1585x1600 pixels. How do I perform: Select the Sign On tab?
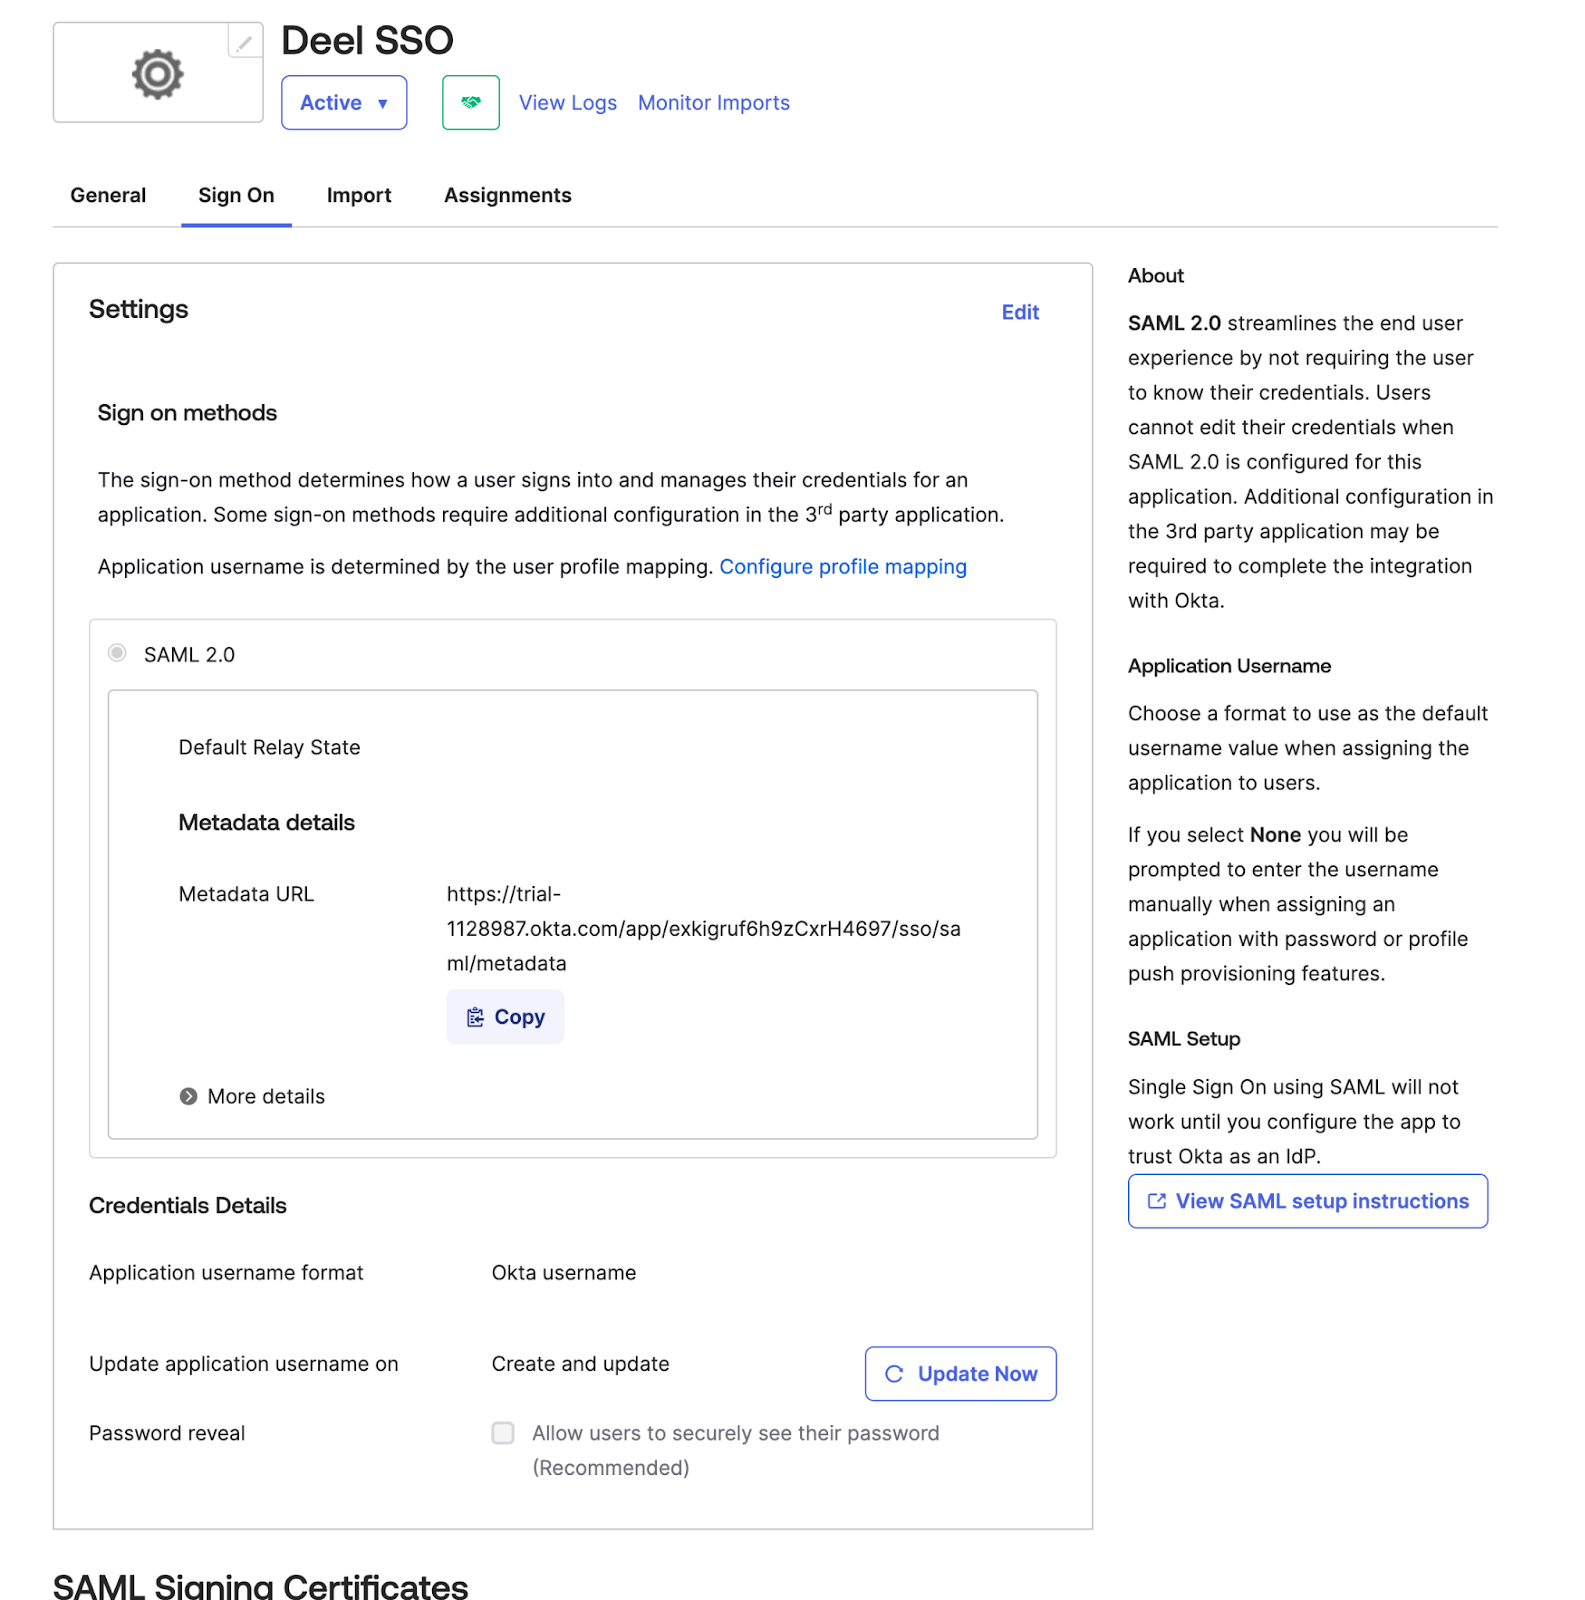point(236,195)
